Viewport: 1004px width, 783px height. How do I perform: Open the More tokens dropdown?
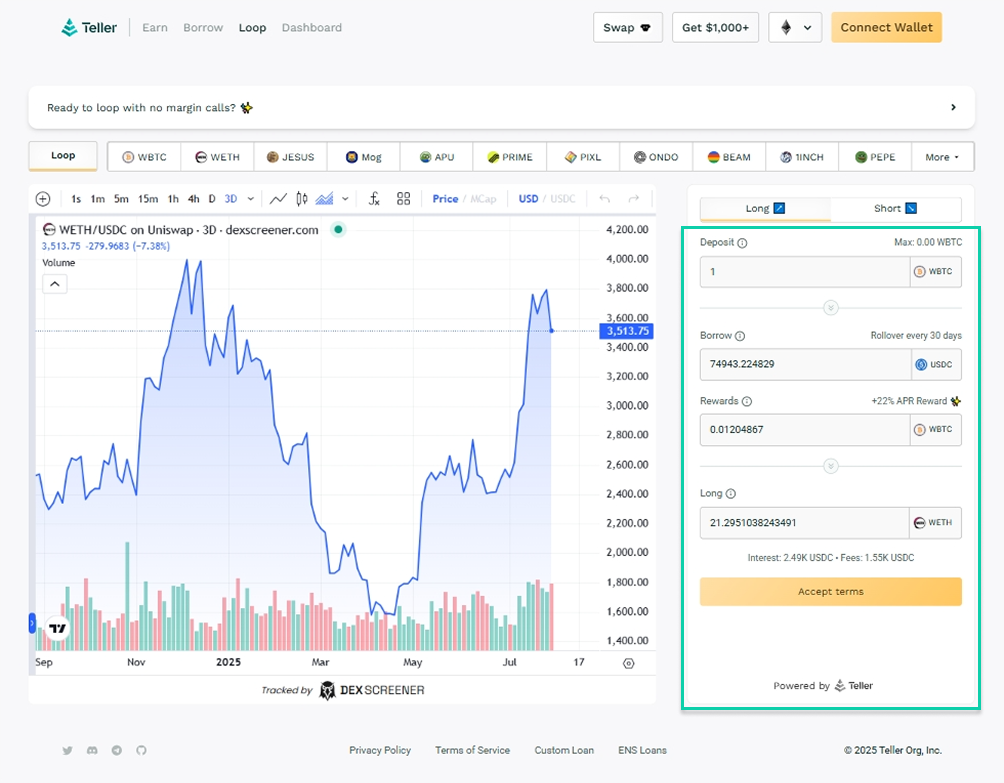[x=942, y=157]
